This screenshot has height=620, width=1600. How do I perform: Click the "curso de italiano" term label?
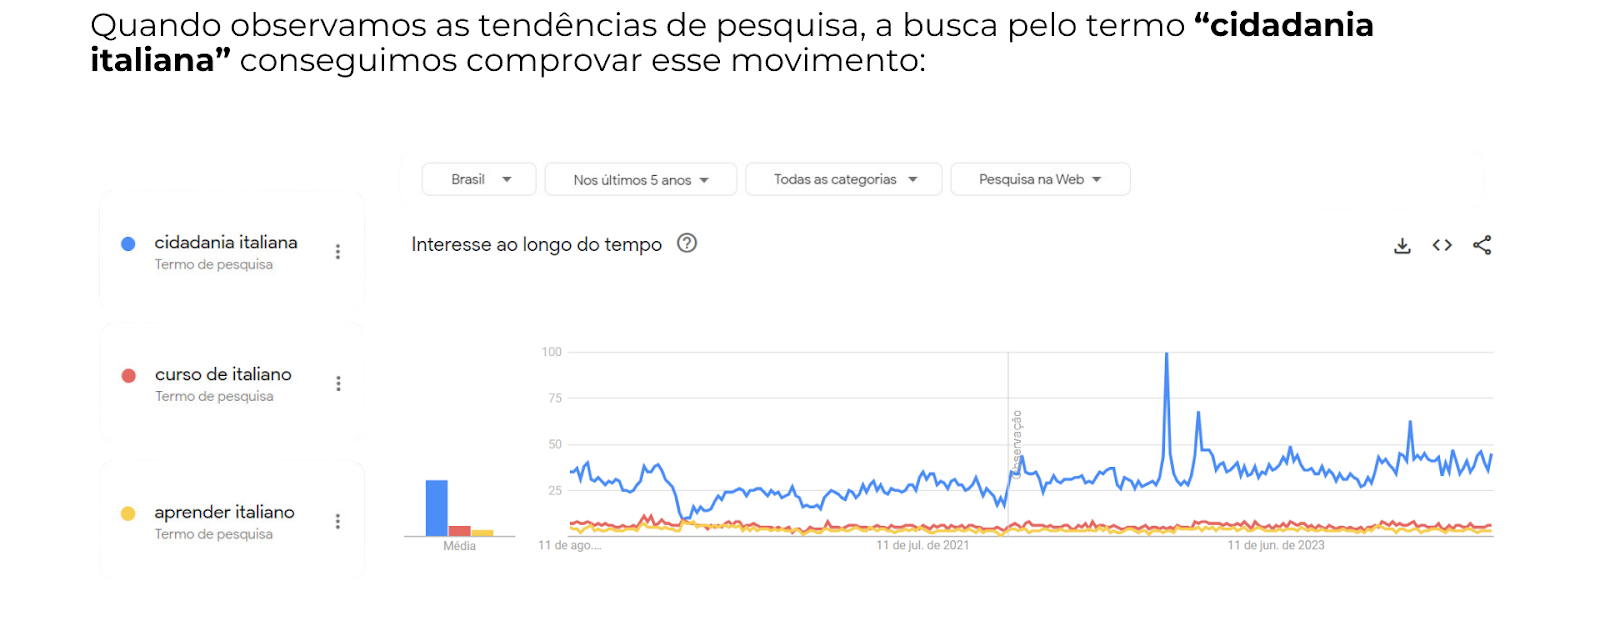[222, 375]
